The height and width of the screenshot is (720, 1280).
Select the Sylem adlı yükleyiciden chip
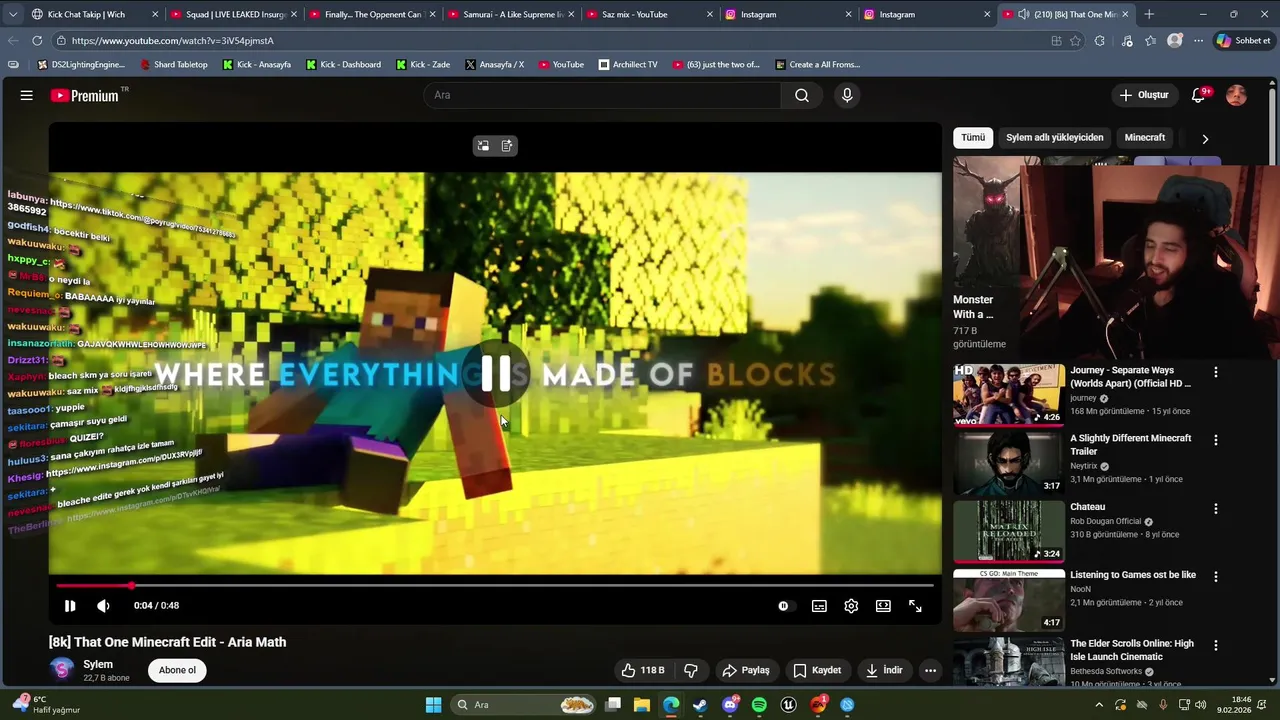(x=1055, y=138)
